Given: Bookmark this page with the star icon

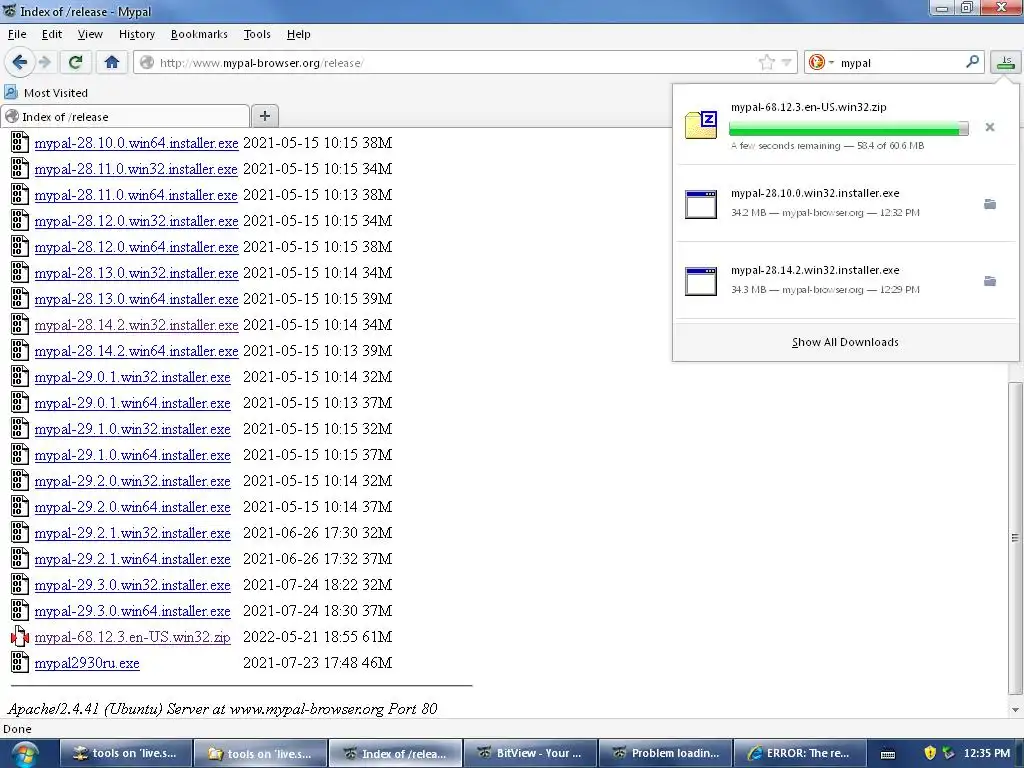Looking at the screenshot, I should [767, 63].
